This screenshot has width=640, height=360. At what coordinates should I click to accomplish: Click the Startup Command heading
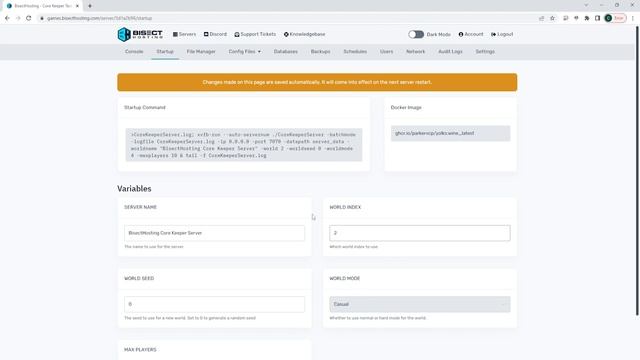click(x=145, y=107)
